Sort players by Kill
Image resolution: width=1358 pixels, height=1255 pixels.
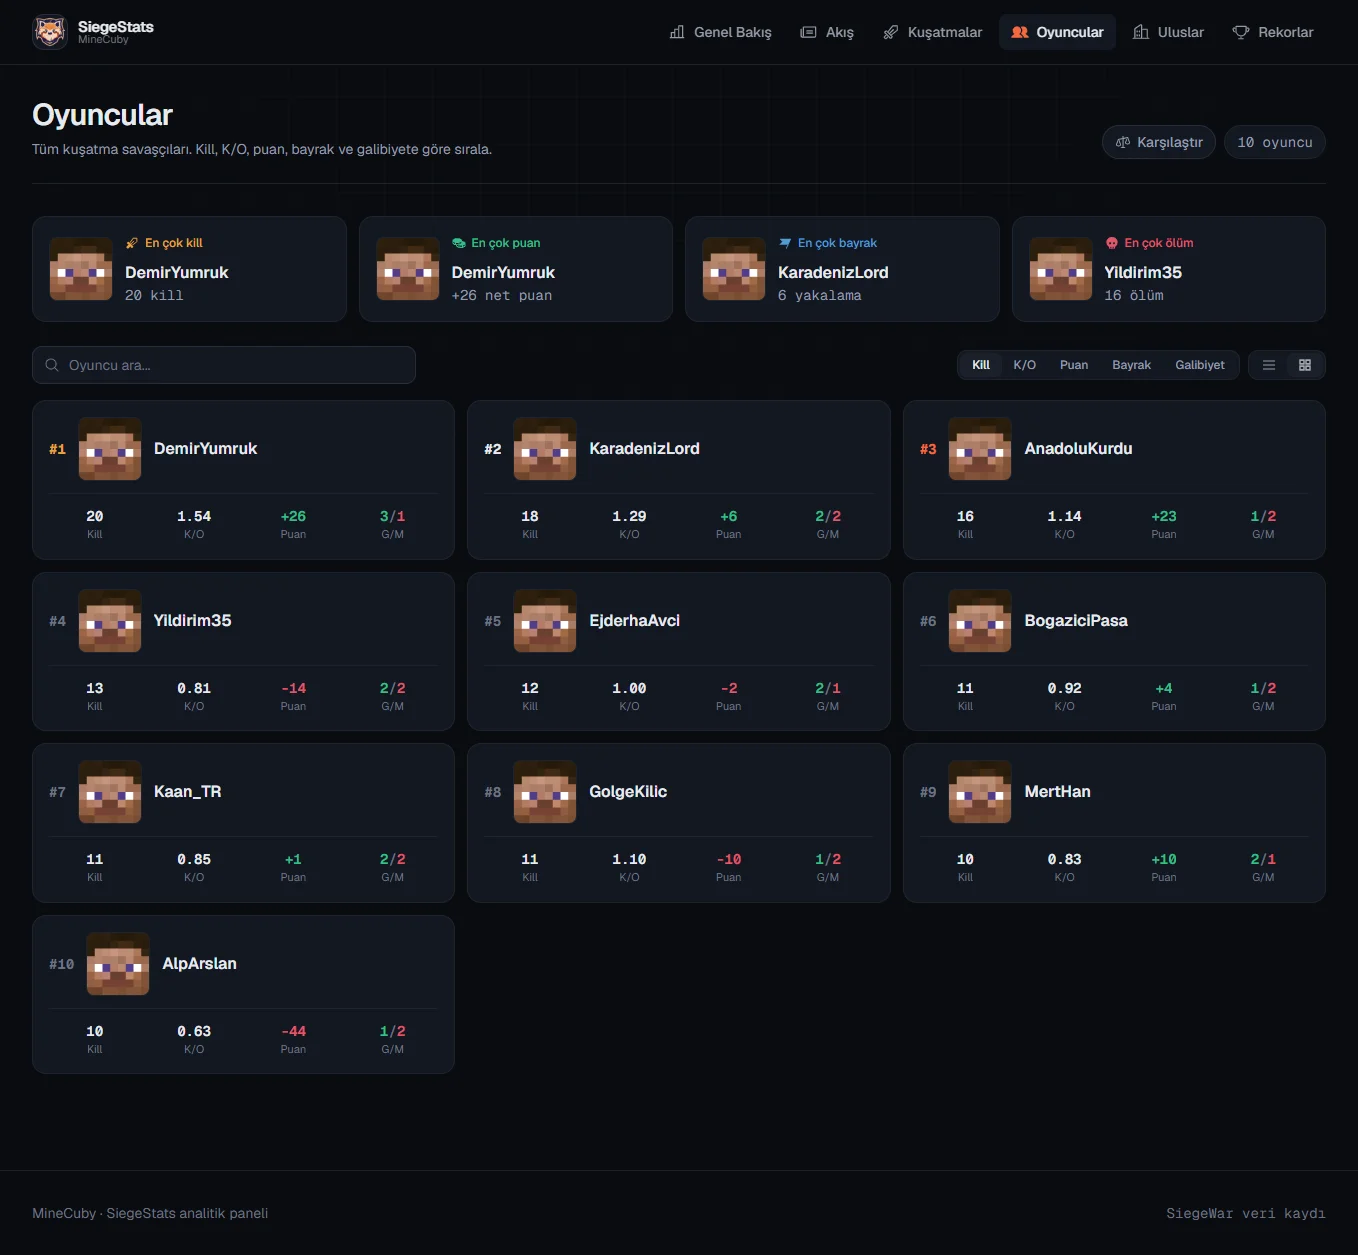[x=981, y=365]
